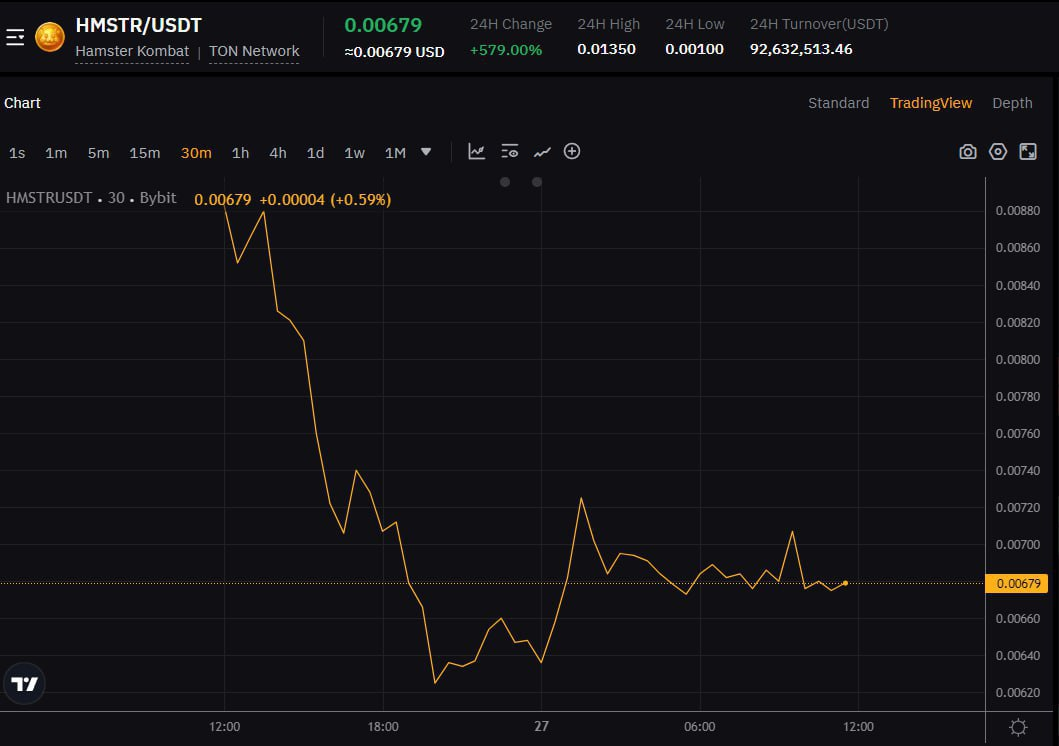
Task: Click the Hamster Kombat link
Action: [132, 51]
